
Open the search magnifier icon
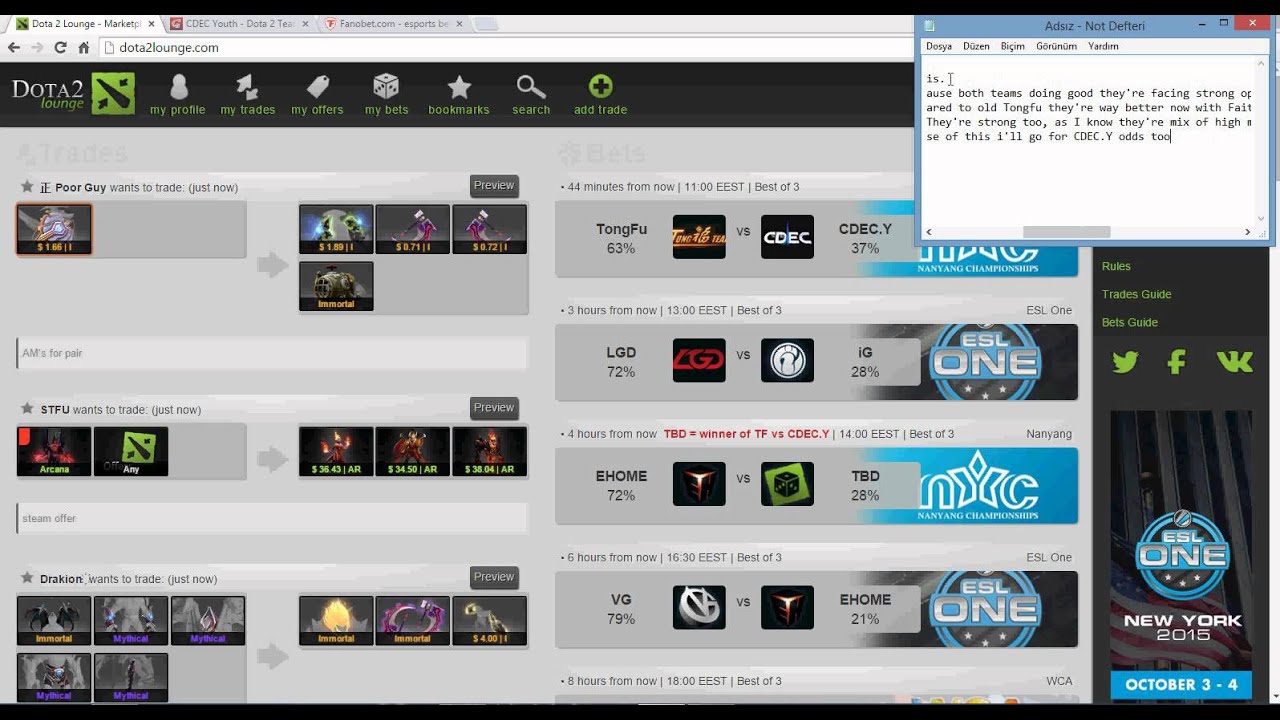coord(531,87)
